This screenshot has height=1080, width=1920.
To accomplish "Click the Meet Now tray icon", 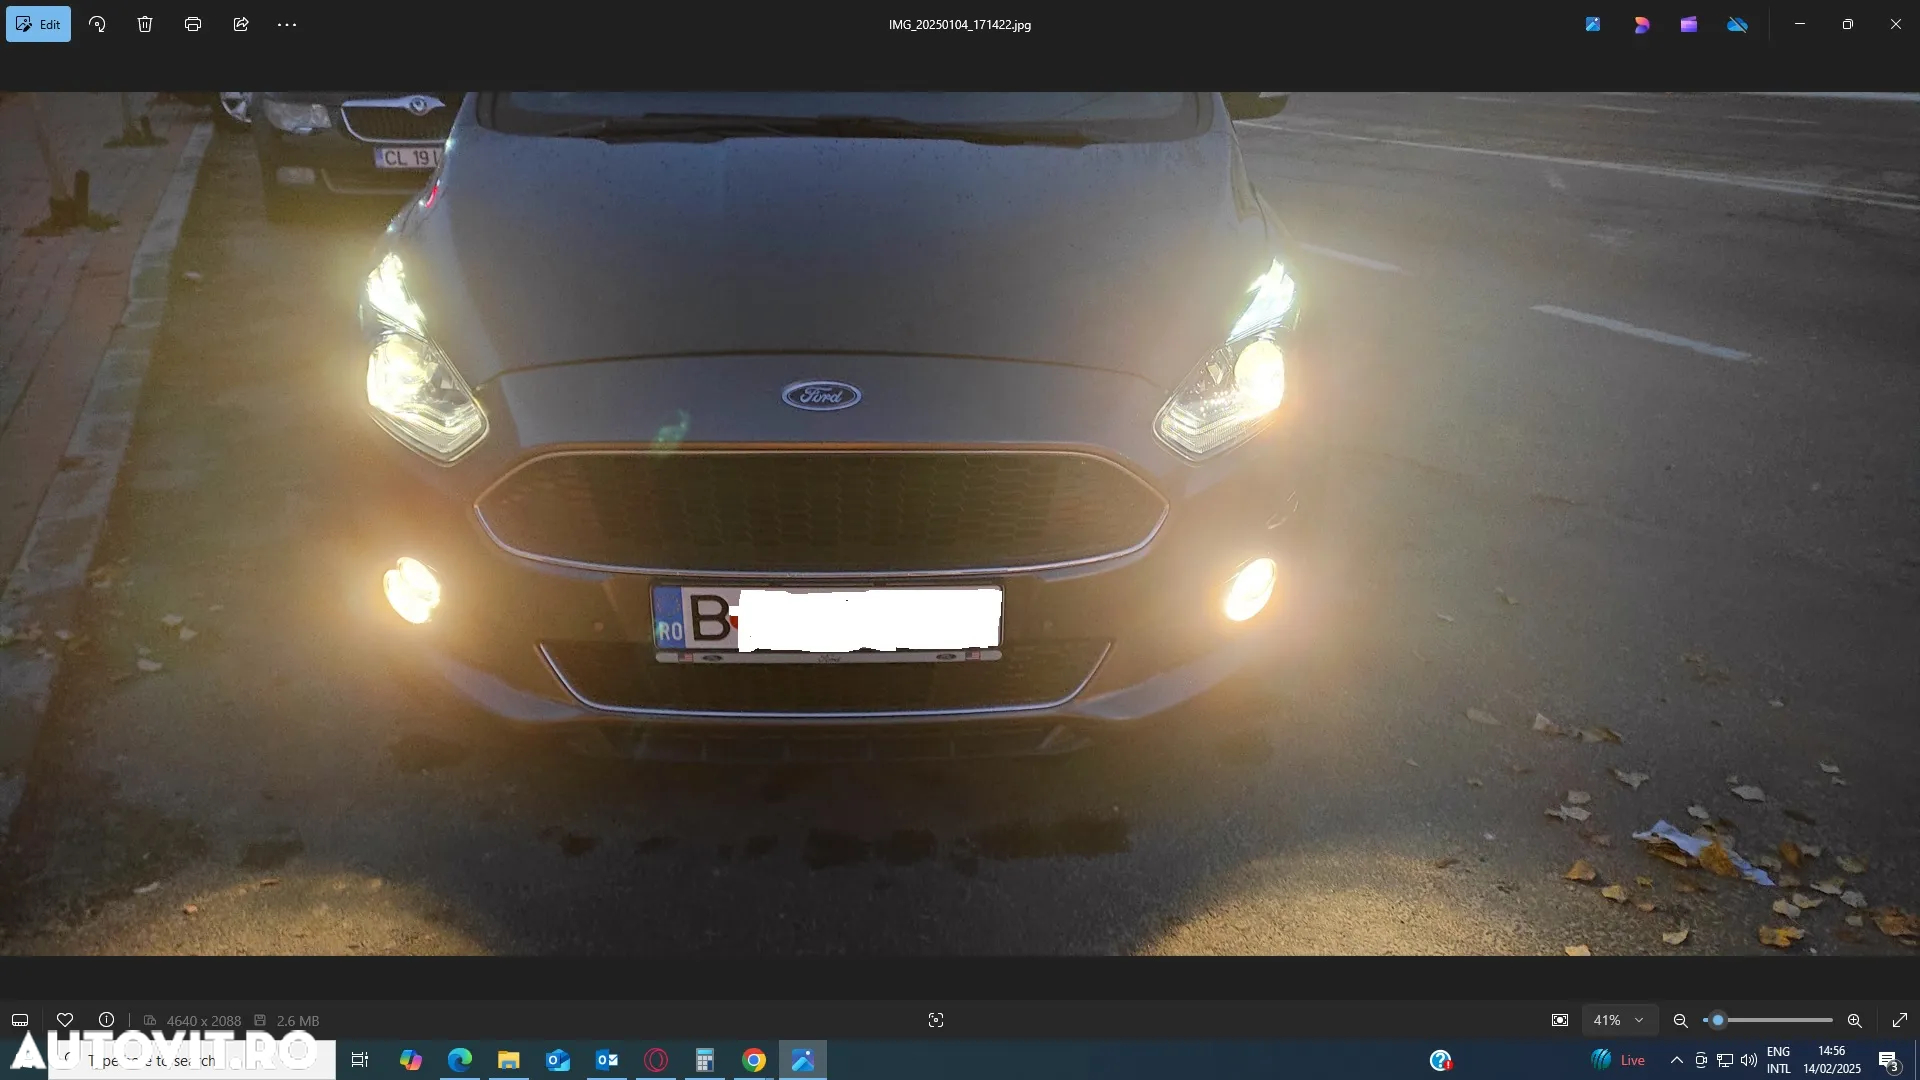I will click(1701, 1060).
